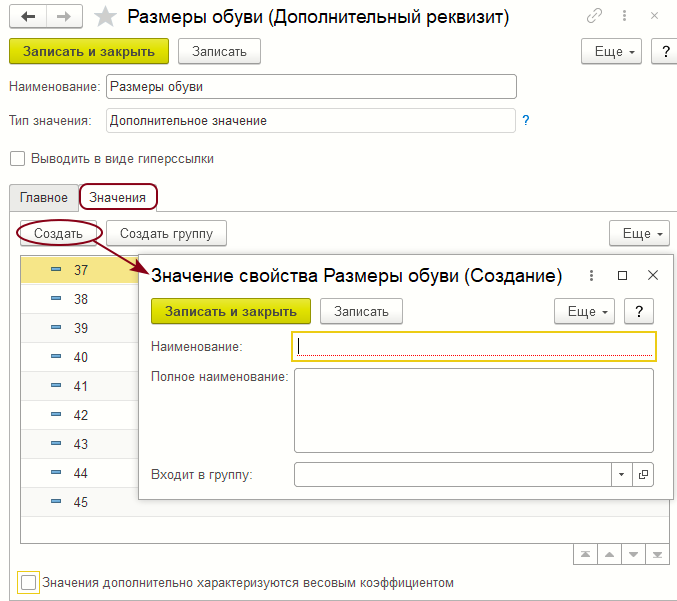
Task: Click Записать in creation dialog
Action: (361, 311)
